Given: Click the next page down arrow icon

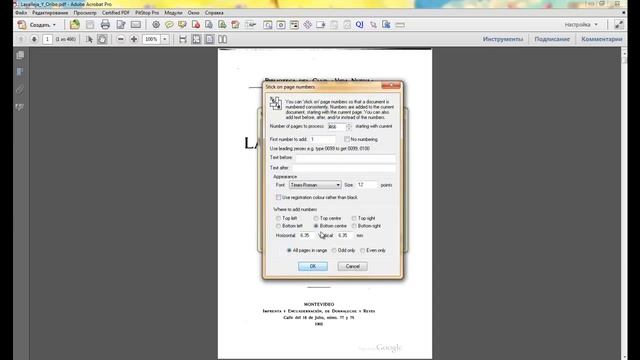Looking at the screenshot, I should point(34,39).
